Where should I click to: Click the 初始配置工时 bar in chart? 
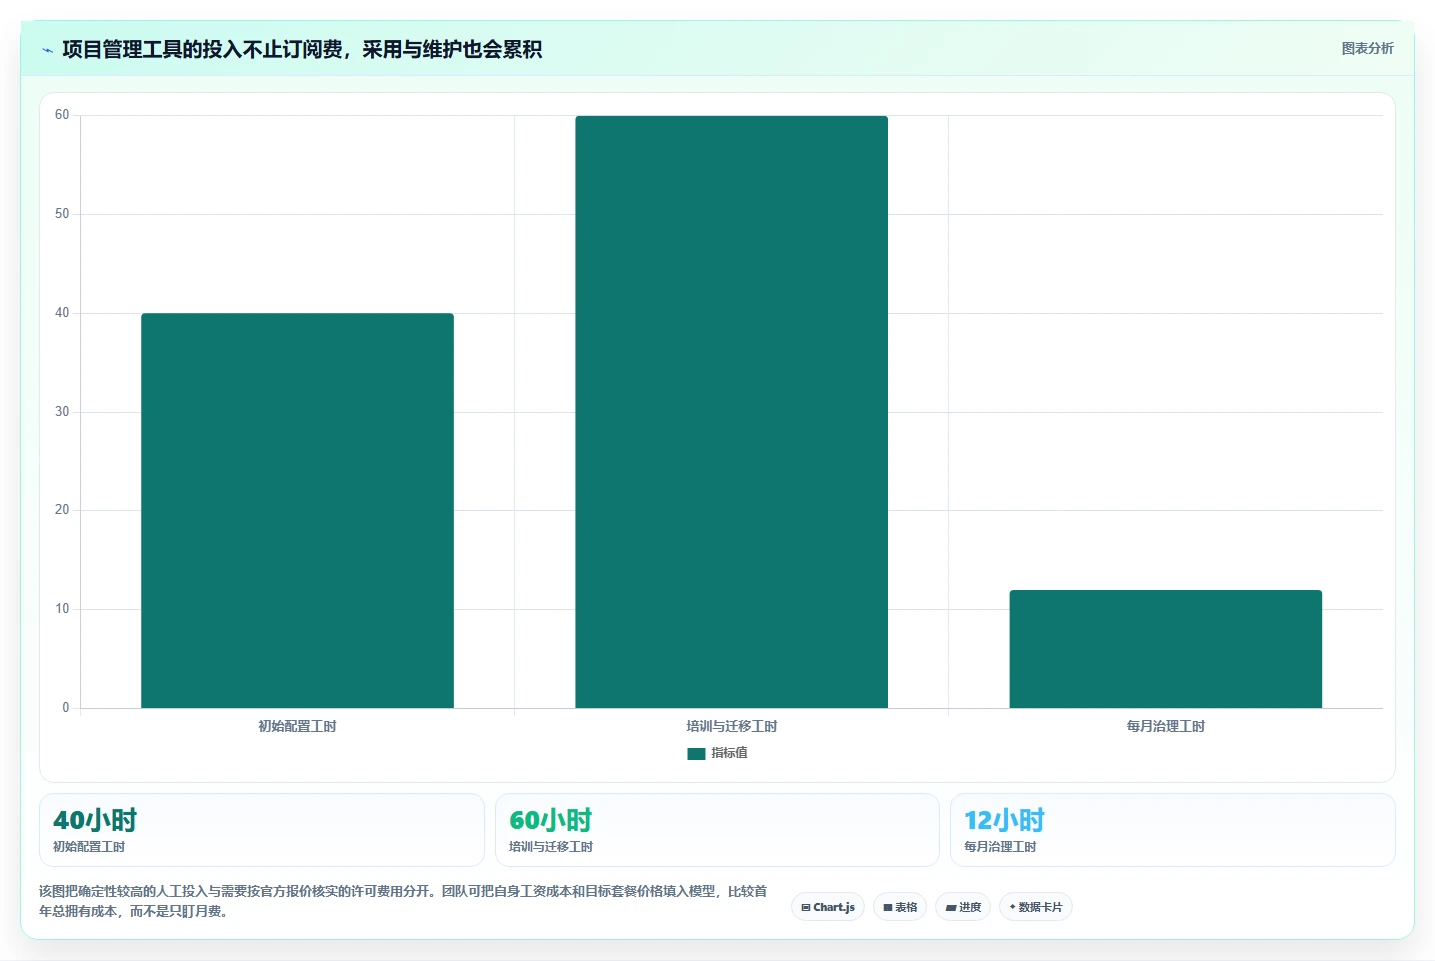297,510
